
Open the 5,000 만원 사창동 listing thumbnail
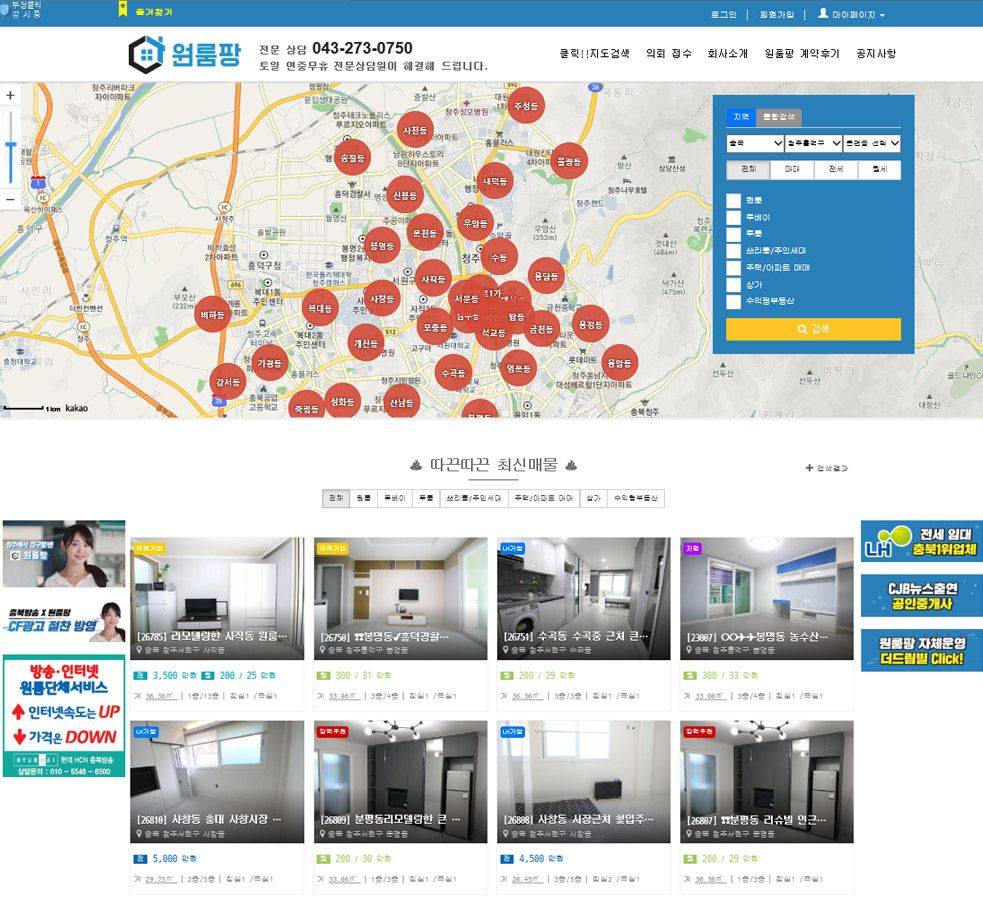point(217,782)
